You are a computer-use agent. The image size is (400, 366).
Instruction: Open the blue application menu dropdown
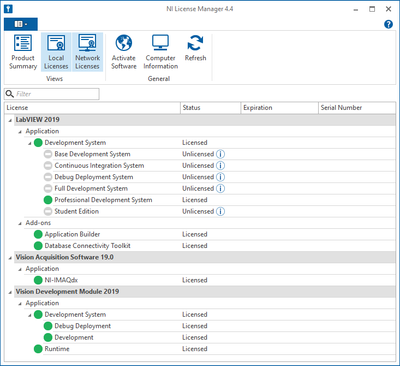click(x=21, y=24)
